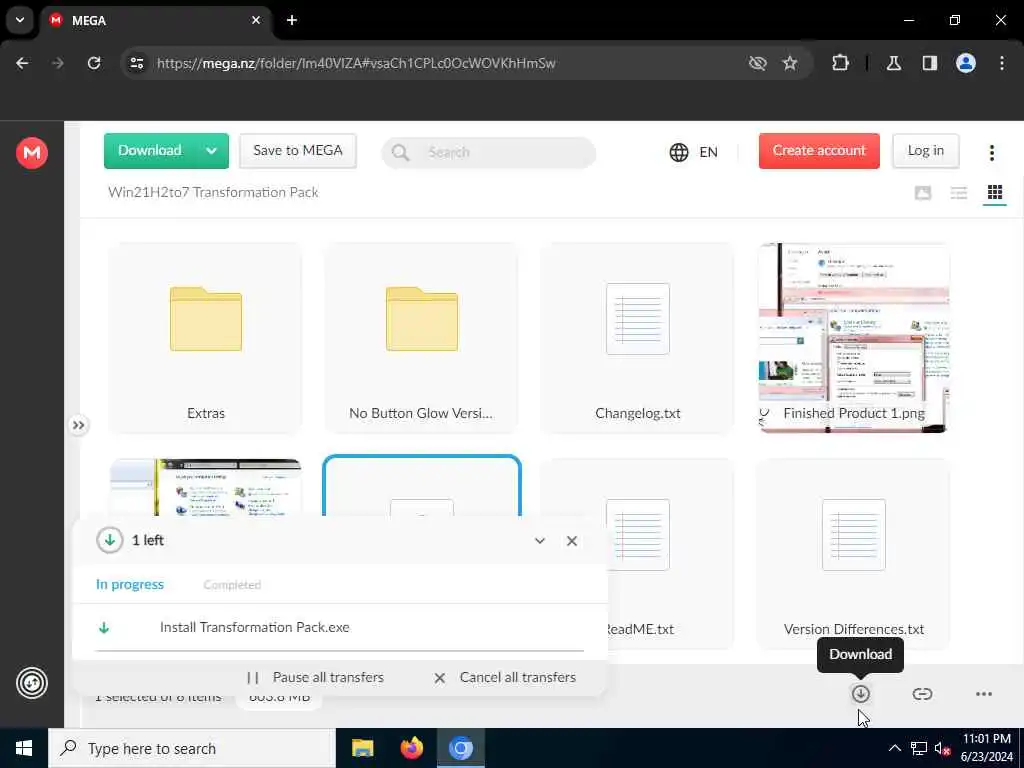Viewport: 1024px width, 768px height.
Task: Select the Changelog.txt file
Action: (637, 338)
